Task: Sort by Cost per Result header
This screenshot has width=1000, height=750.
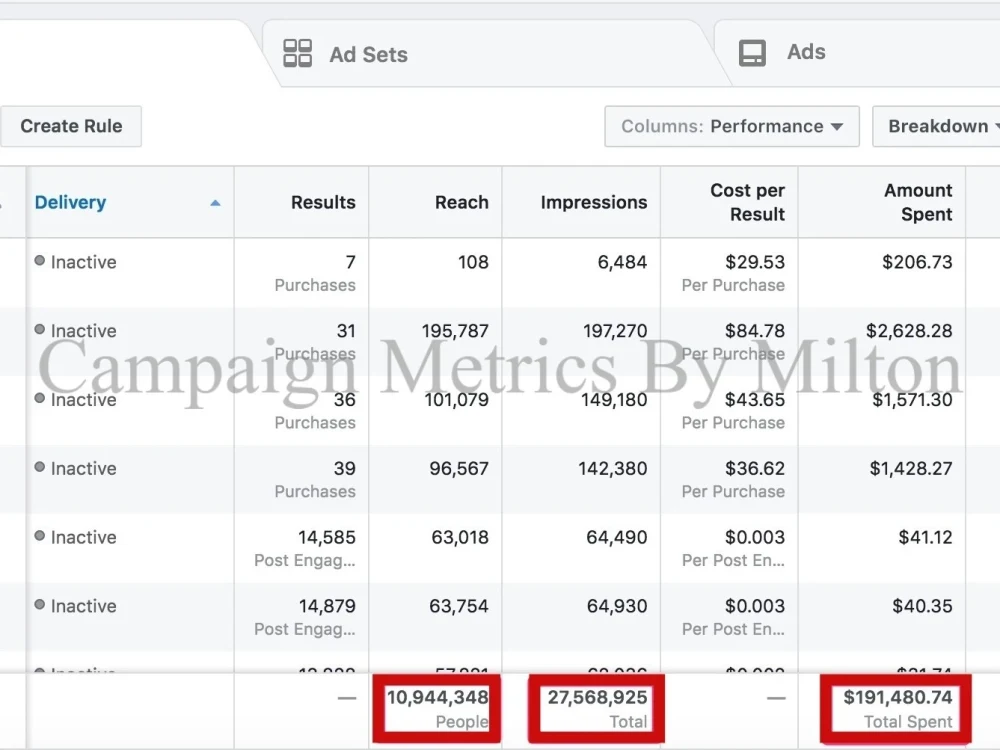Action: (x=747, y=202)
